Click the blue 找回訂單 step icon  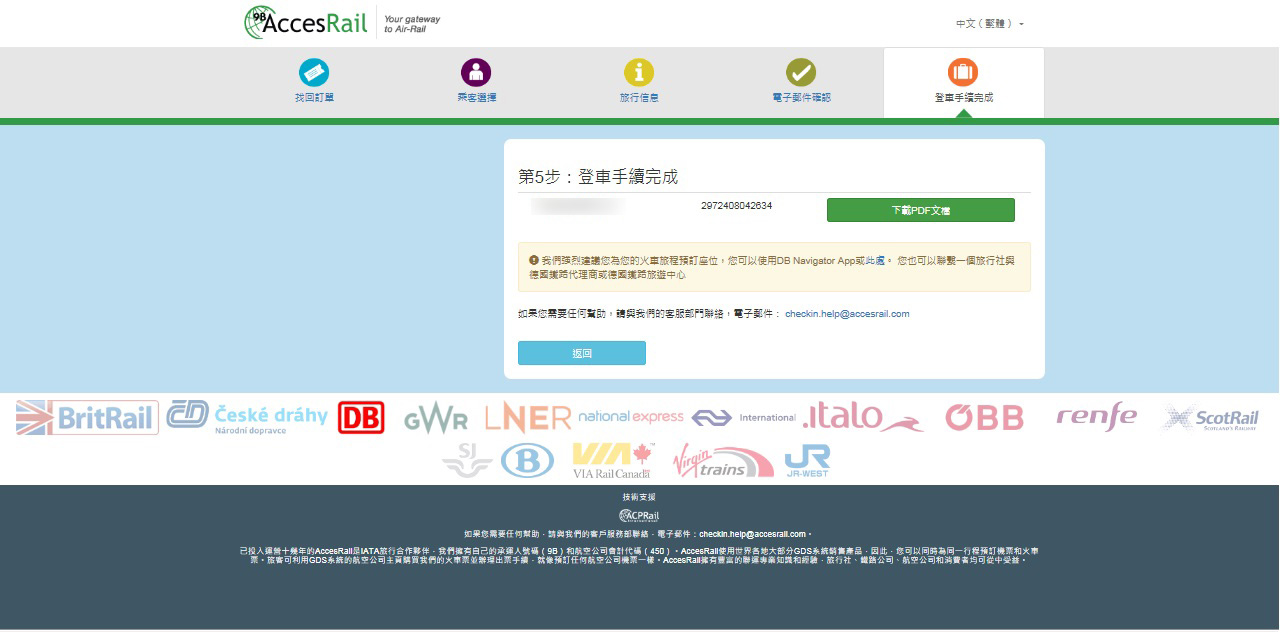pos(314,72)
